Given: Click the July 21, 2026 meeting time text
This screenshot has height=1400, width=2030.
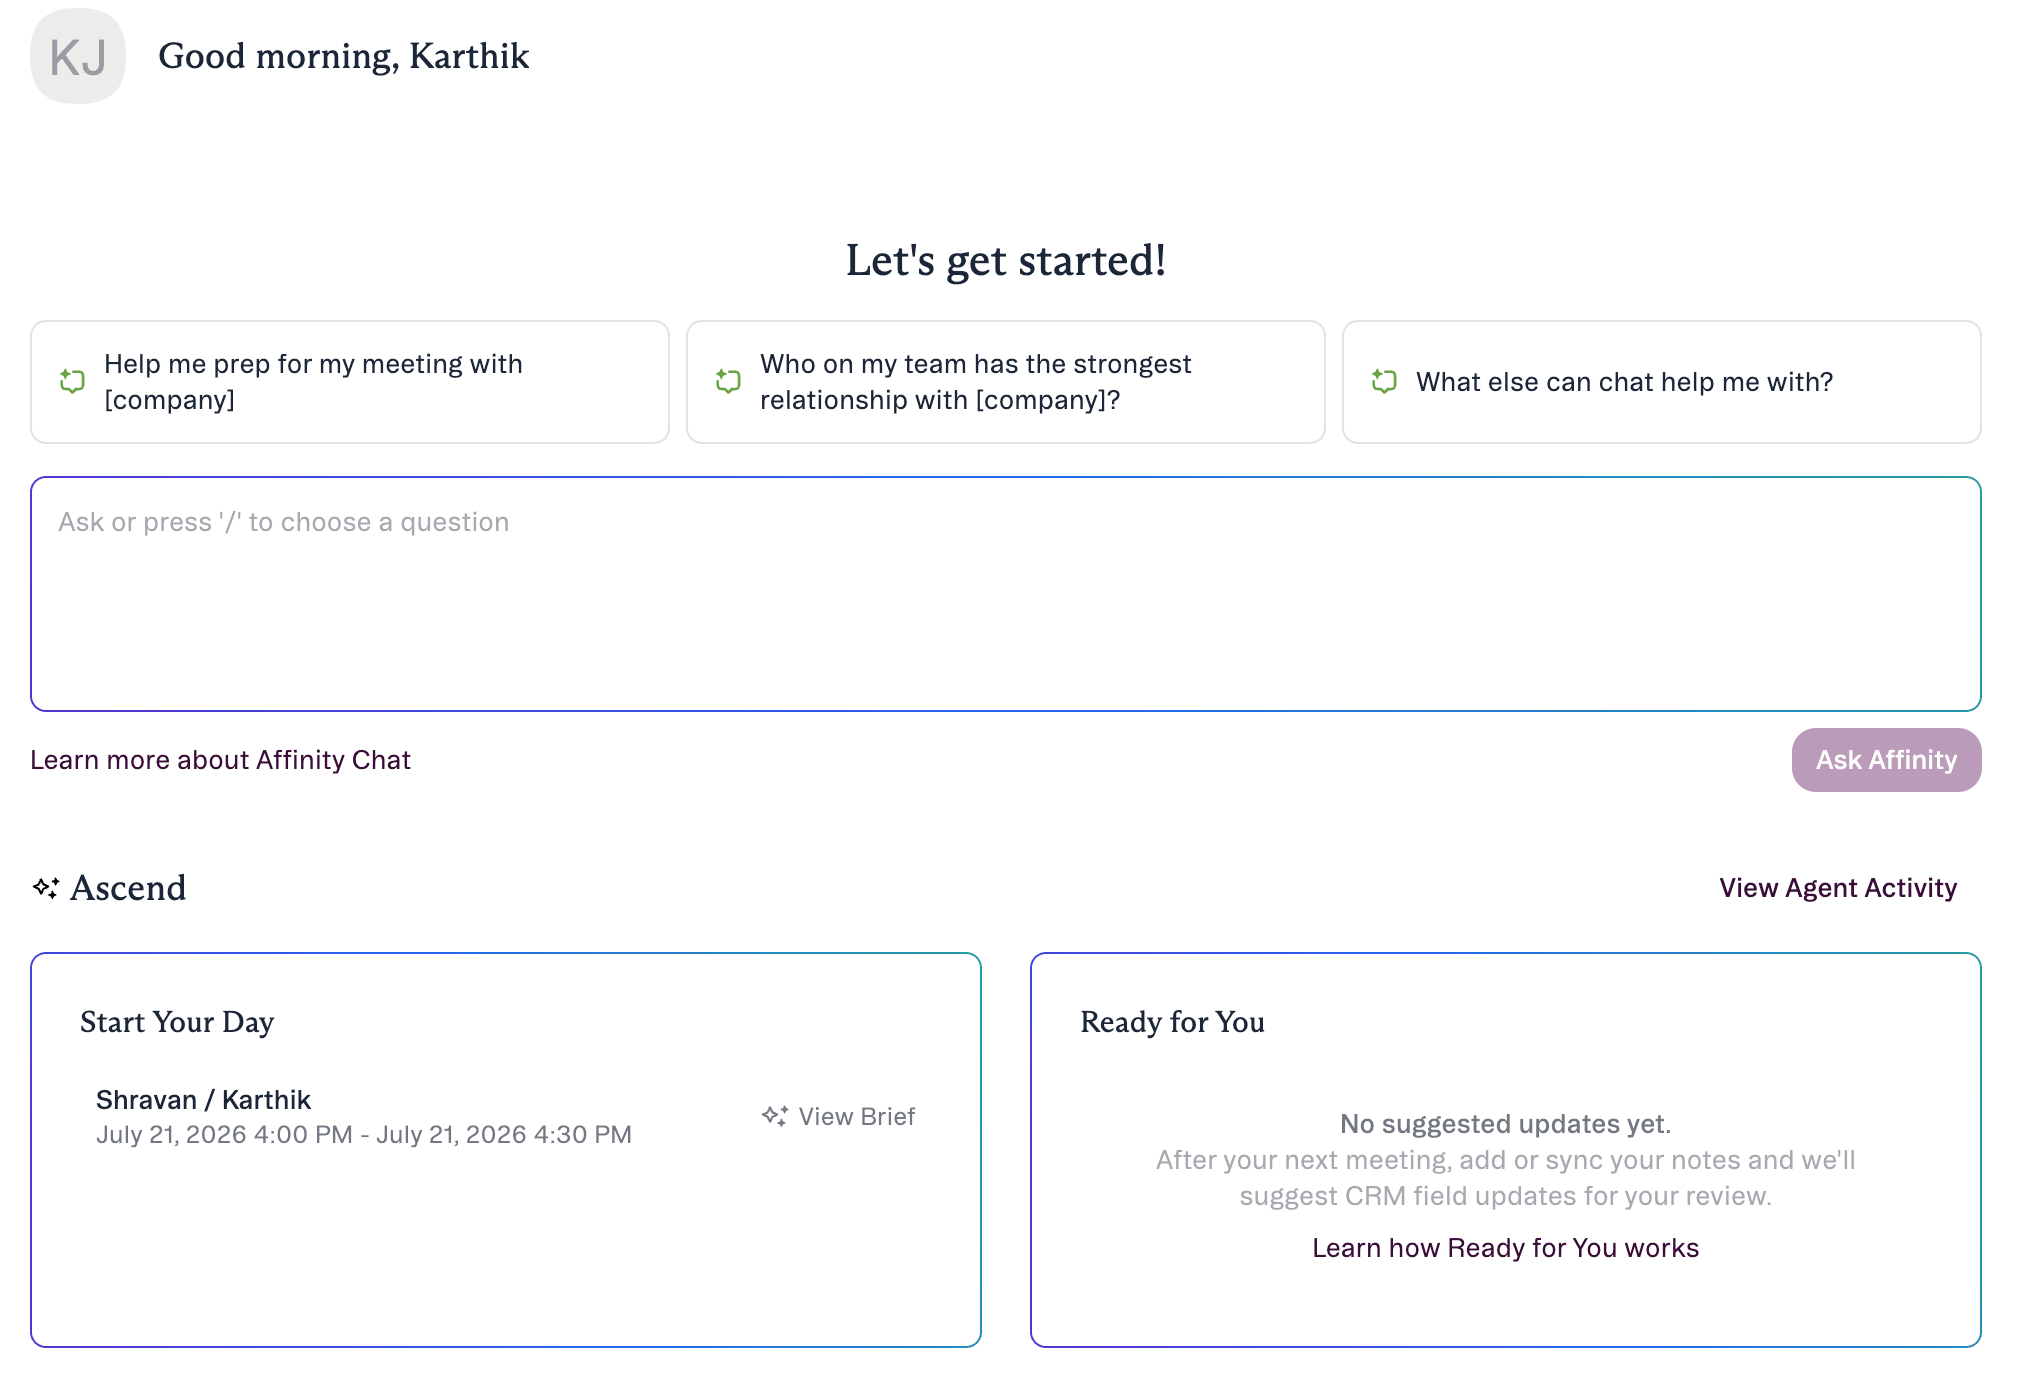Looking at the screenshot, I should (364, 1135).
